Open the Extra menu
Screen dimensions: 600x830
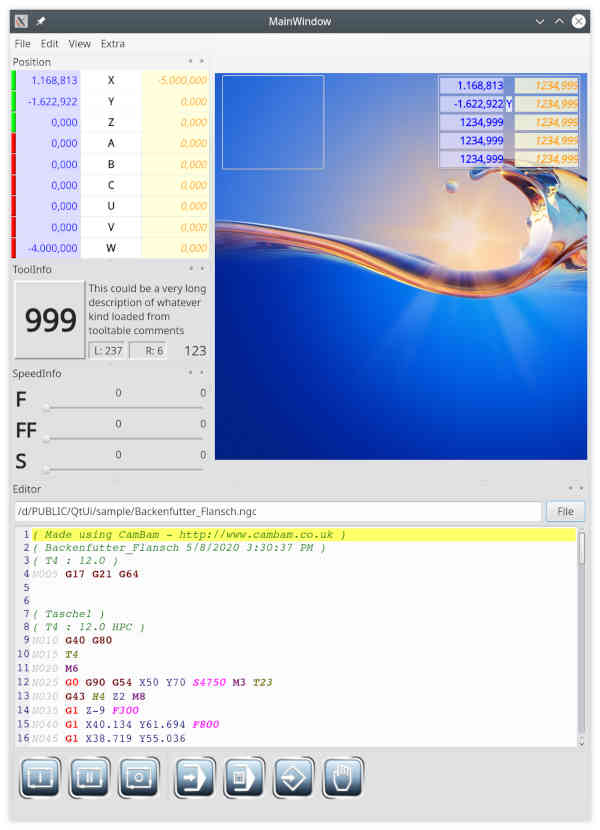coord(113,44)
